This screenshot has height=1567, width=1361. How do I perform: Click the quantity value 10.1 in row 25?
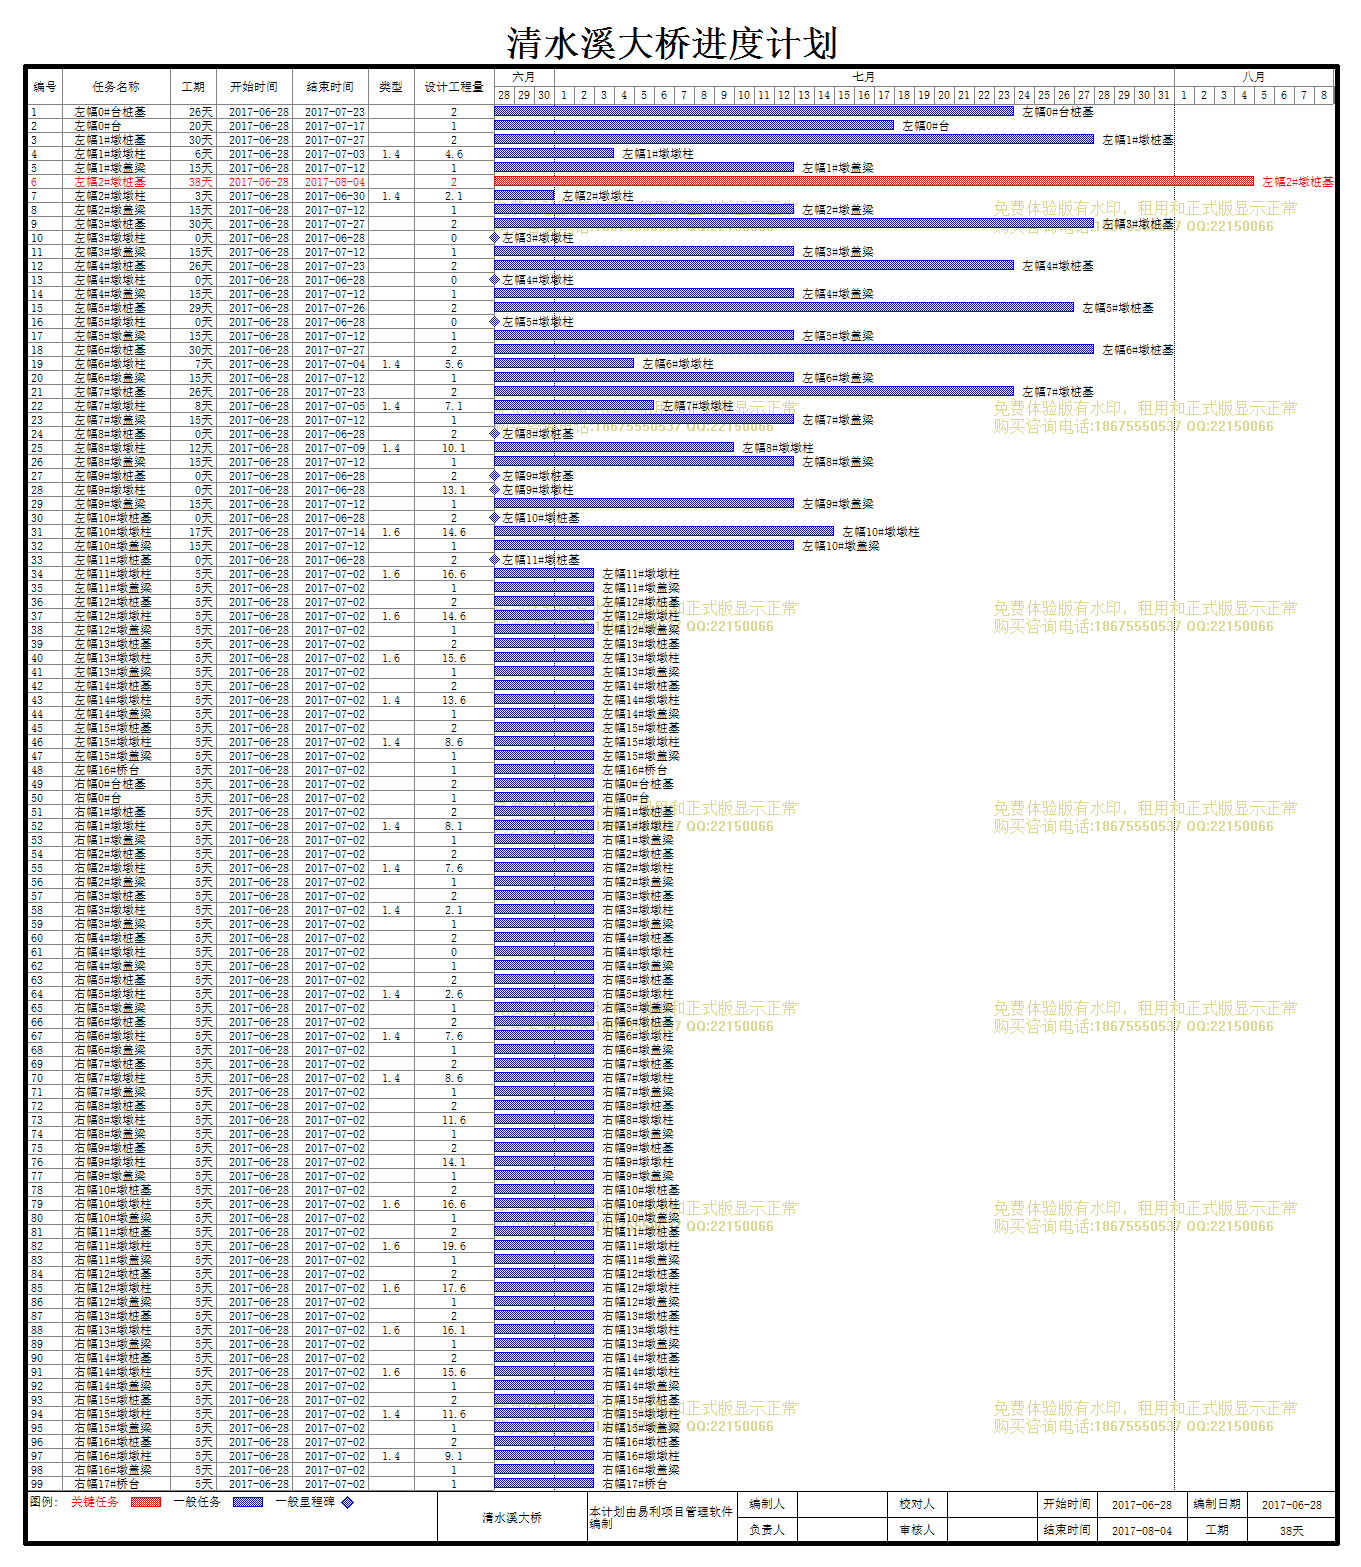point(454,448)
